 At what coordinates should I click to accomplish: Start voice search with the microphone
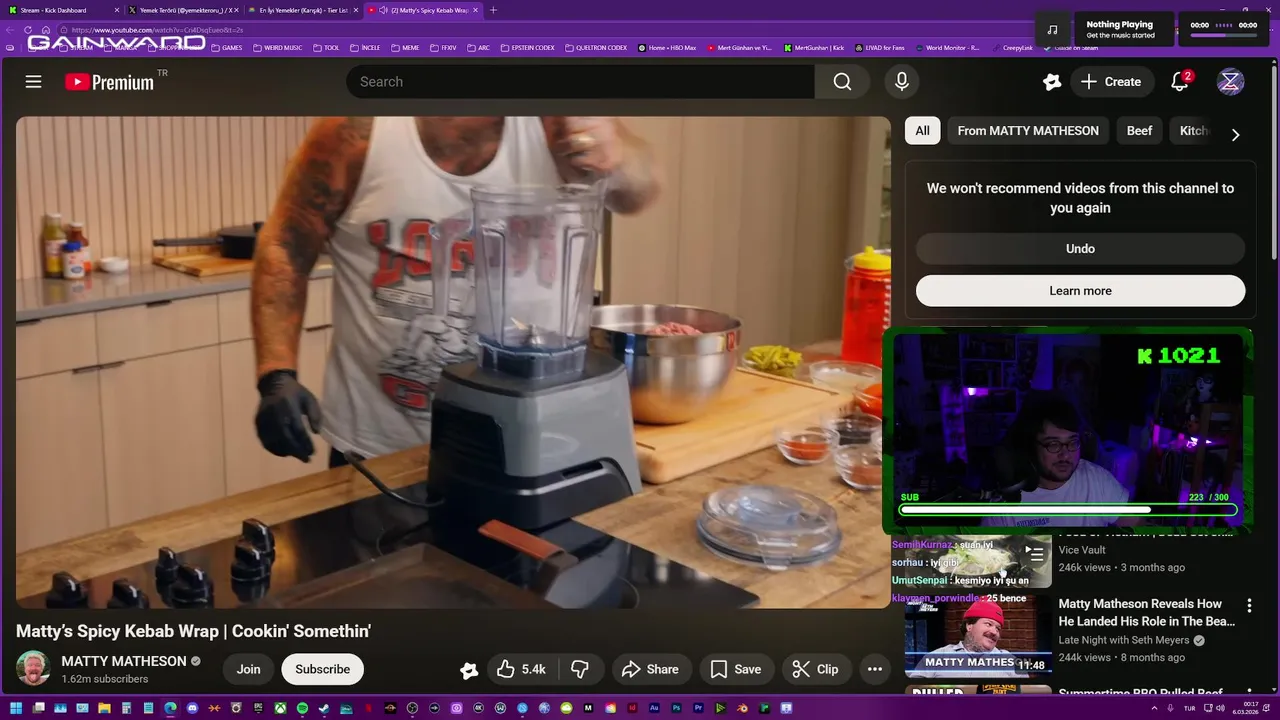(x=901, y=82)
